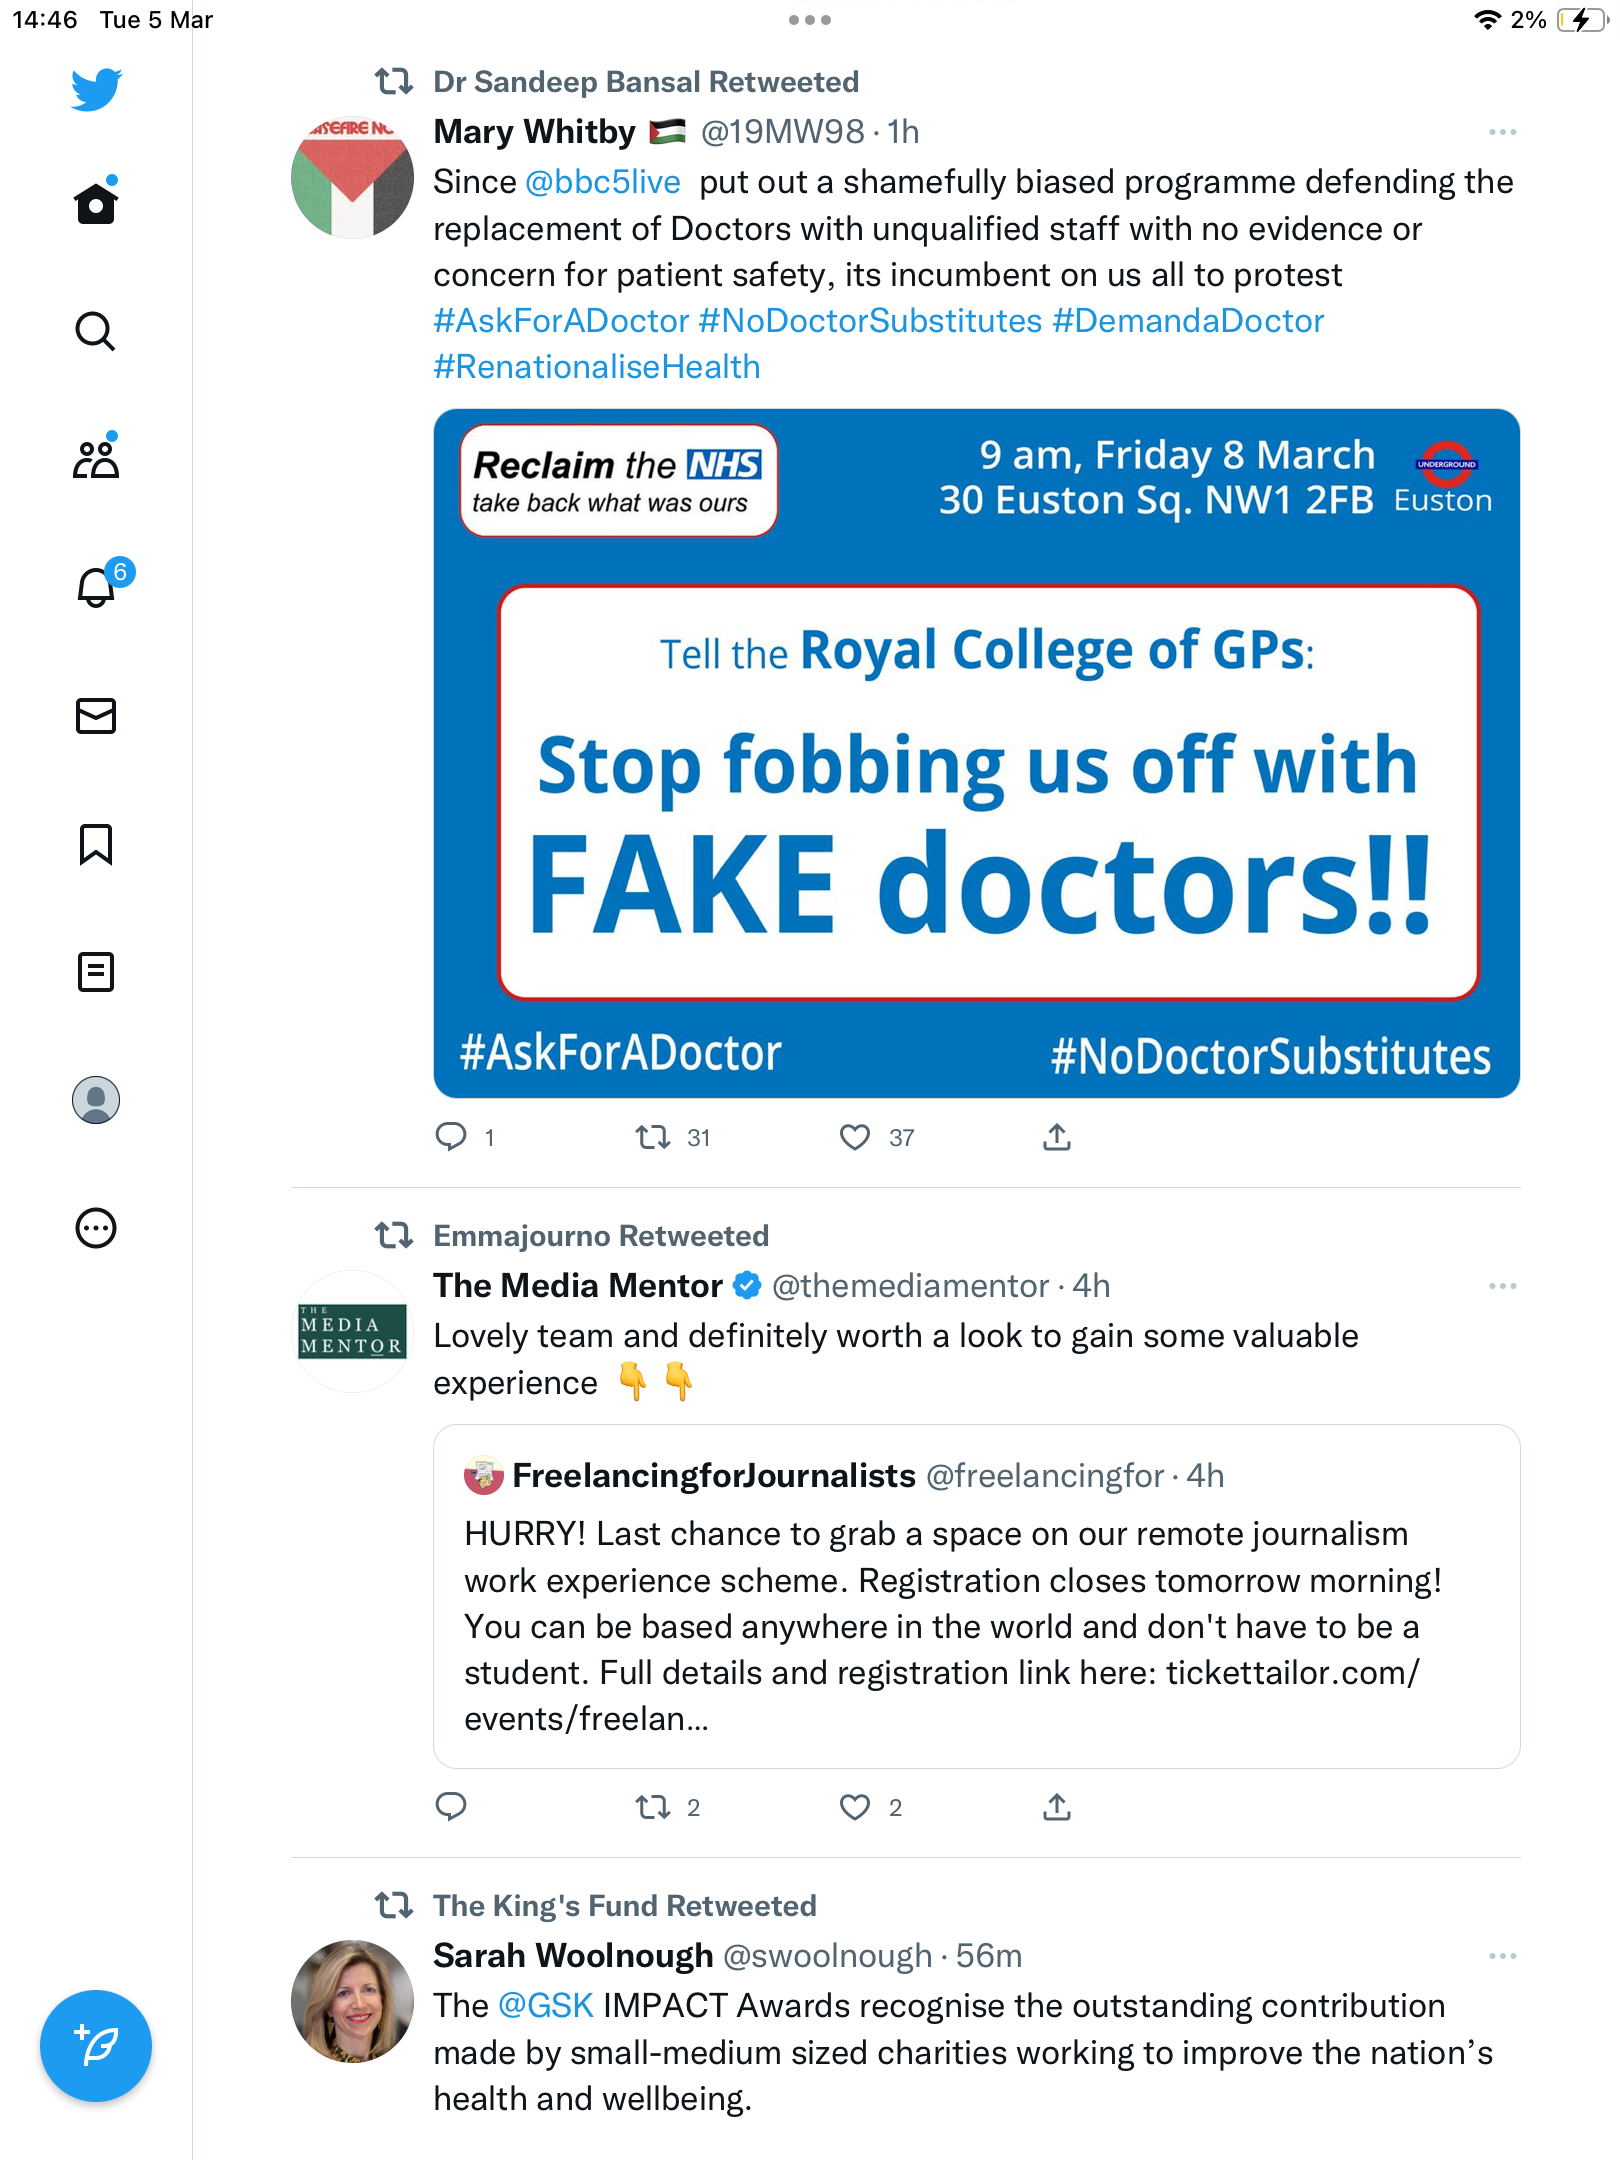The width and height of the screenshot is (1620, 2160).
Task: Like The Media Mentor tweet
Action: (x=855, y=1807)
